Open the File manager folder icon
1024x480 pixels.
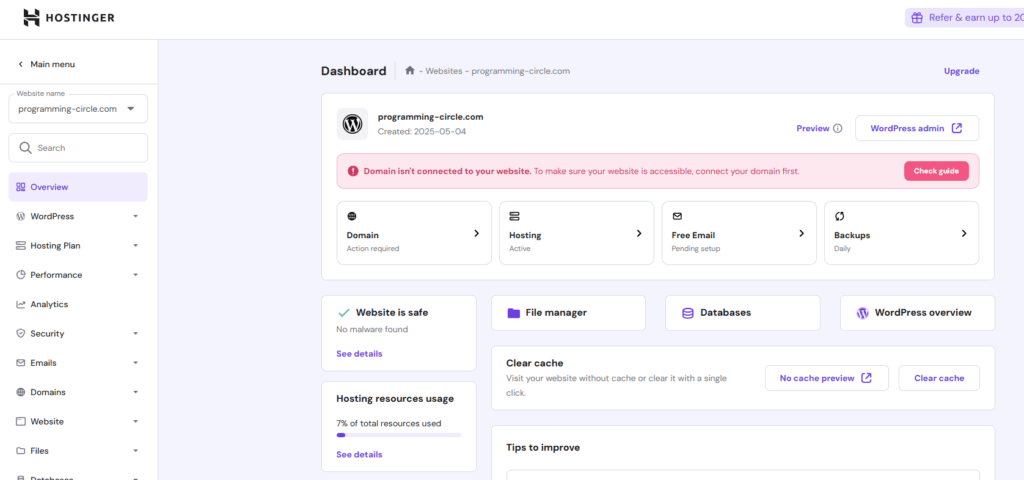(513, 313)
